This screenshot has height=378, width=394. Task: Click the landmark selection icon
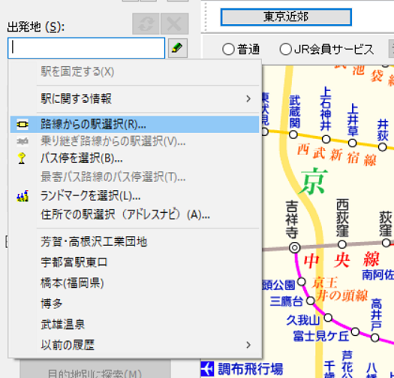click(x=22, y=196)
